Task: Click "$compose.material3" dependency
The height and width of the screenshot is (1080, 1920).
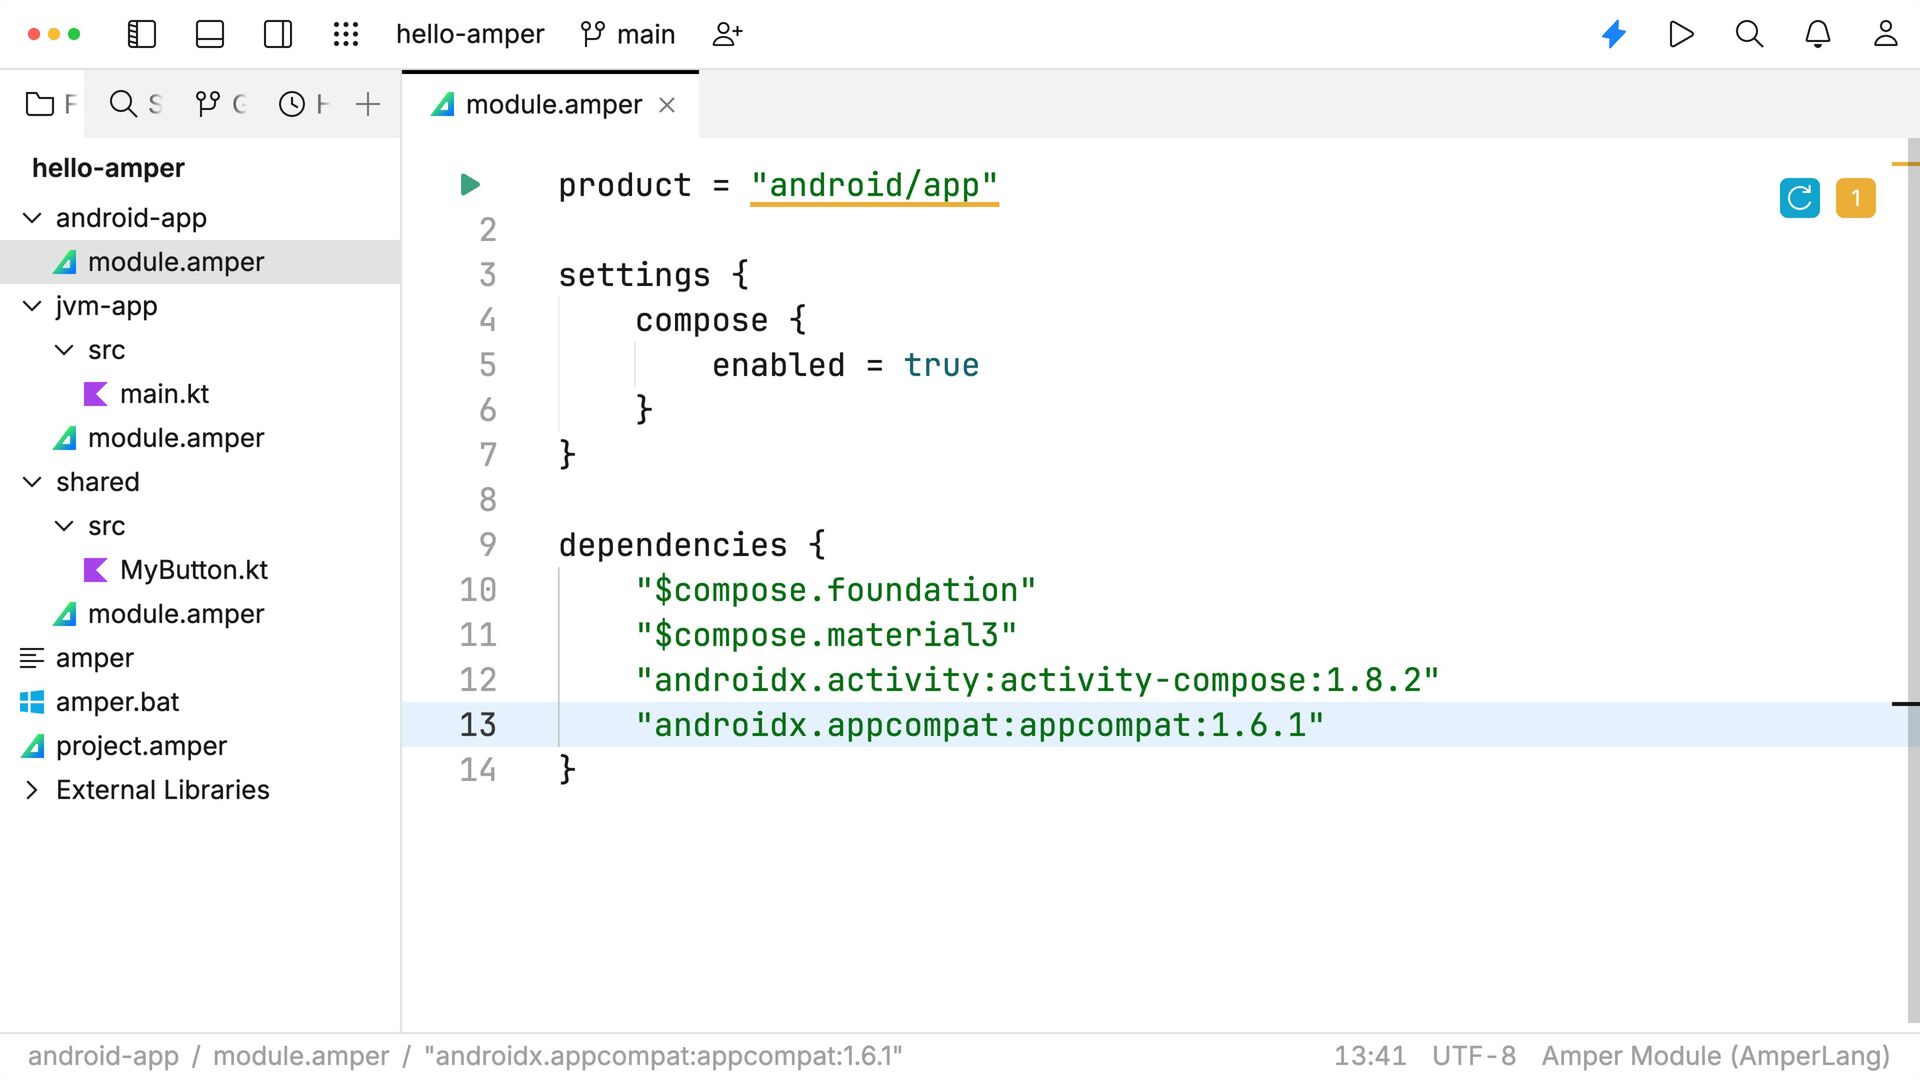Action: coord(826,635)
